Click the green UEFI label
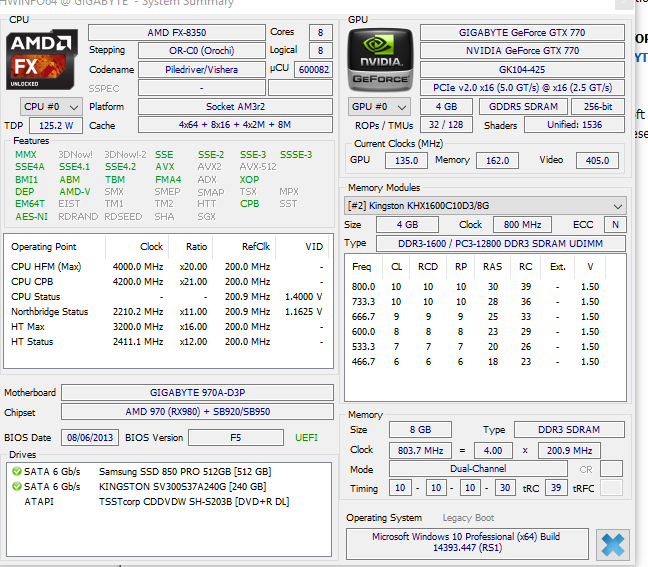Screen dimensions: 648x567 306,438
